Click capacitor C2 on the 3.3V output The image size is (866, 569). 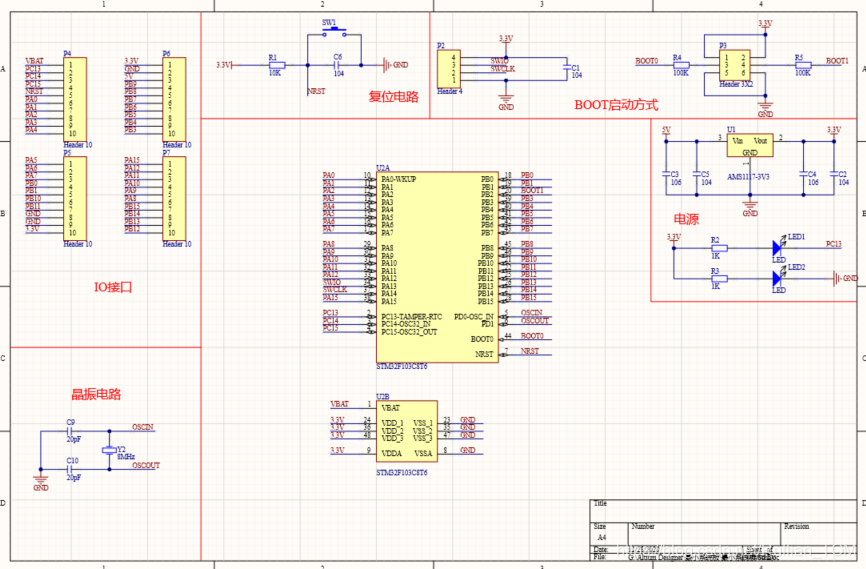[834, 174]
